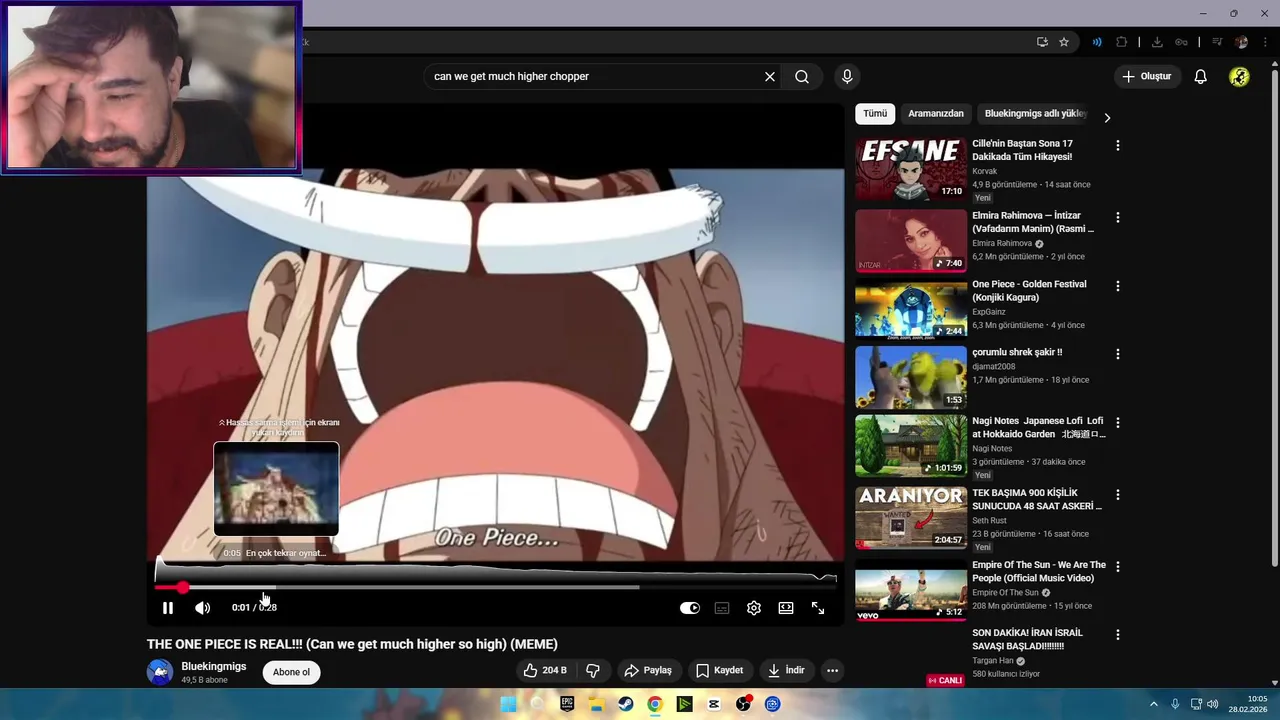
Task: Save video with Kaydet button
Action: [720, 671]
